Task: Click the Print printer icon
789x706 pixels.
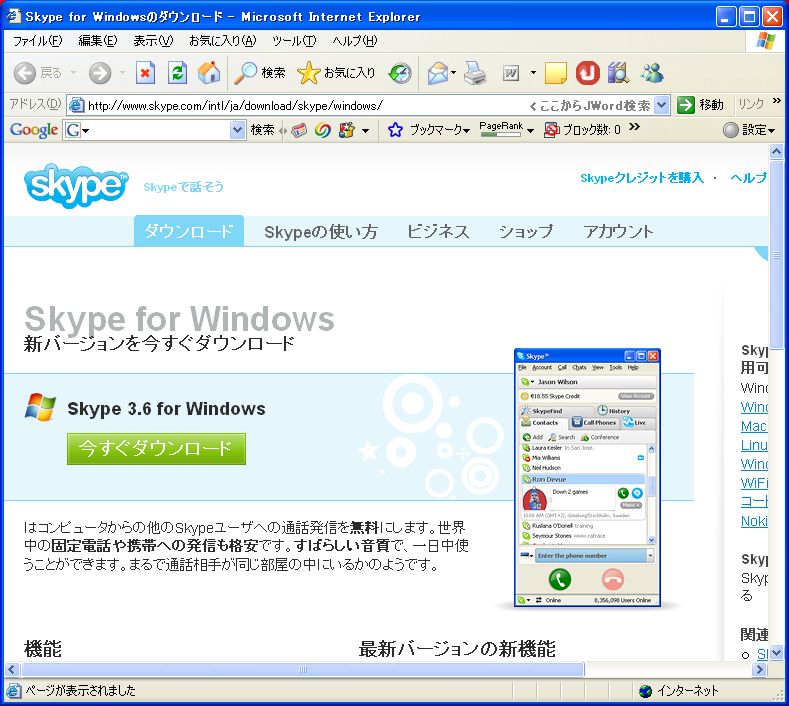Action: (x=475, y=73)
